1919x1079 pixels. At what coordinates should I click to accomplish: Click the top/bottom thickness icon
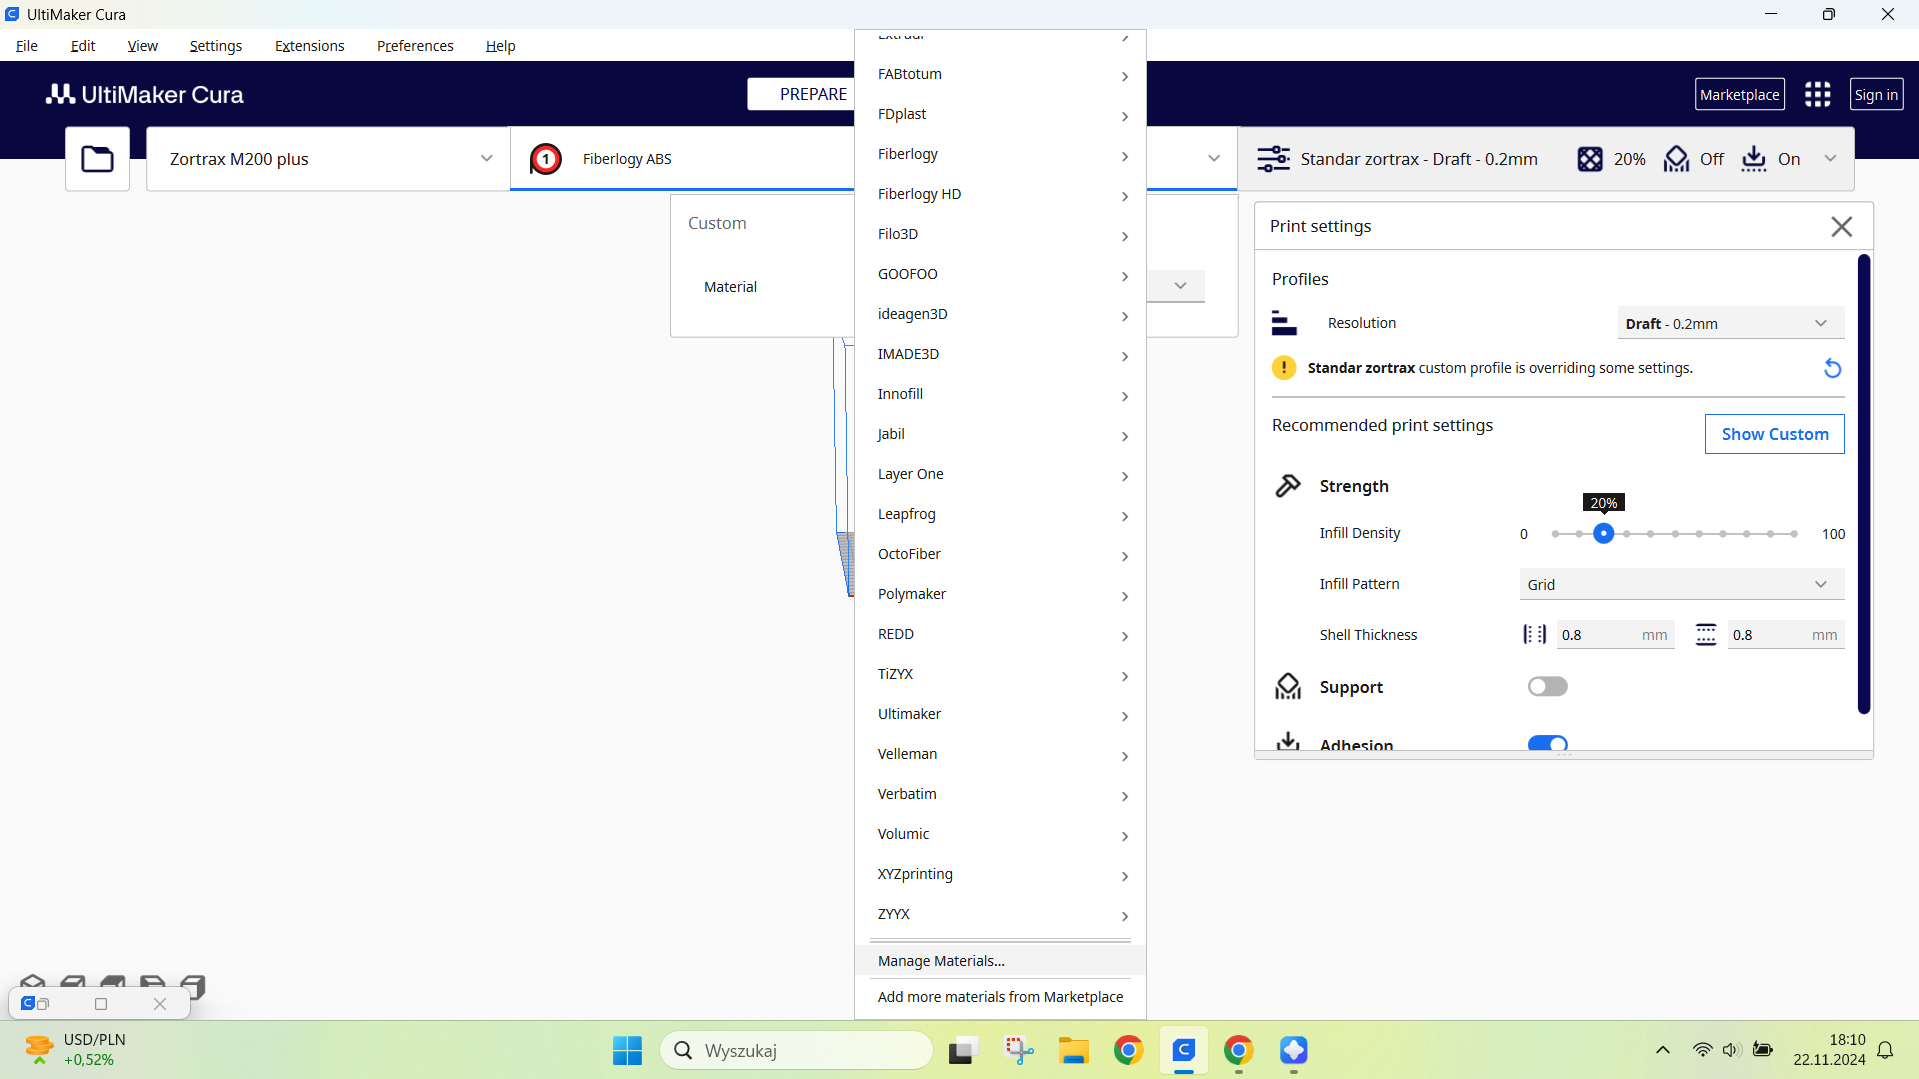coord(1706,634)
